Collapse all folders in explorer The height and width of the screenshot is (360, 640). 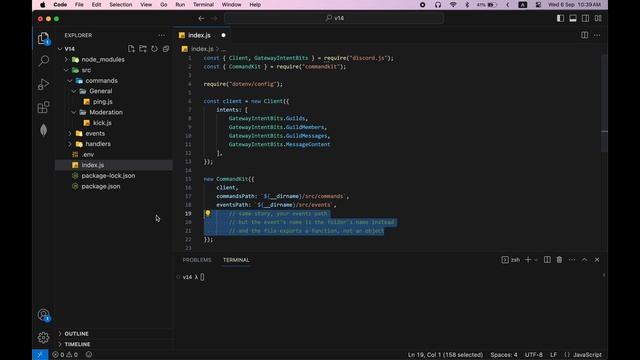(x=166, y=49)
